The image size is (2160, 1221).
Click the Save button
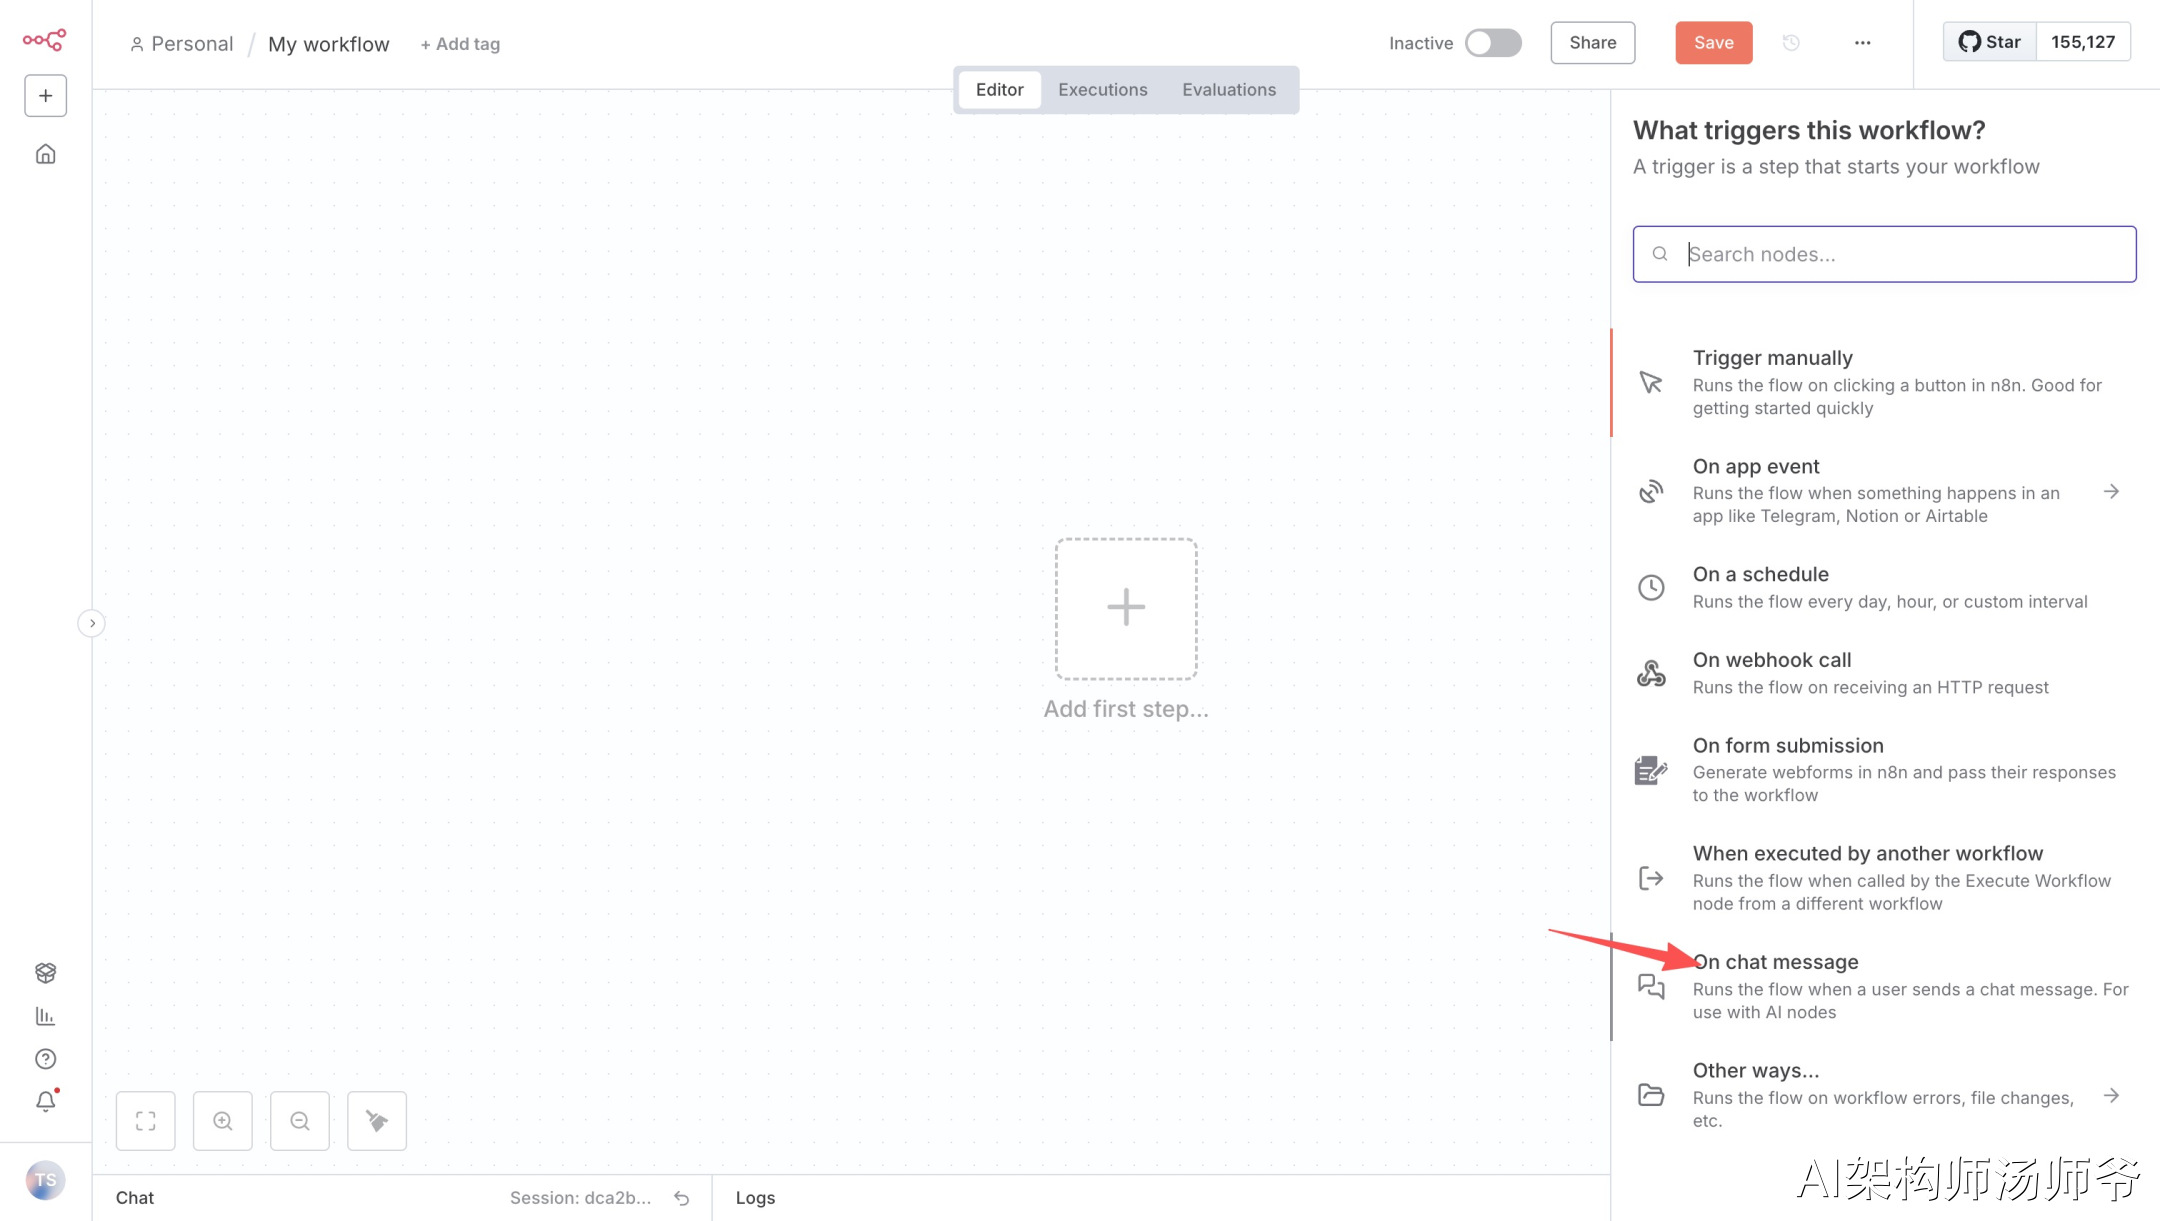(x=1713, y=43)
